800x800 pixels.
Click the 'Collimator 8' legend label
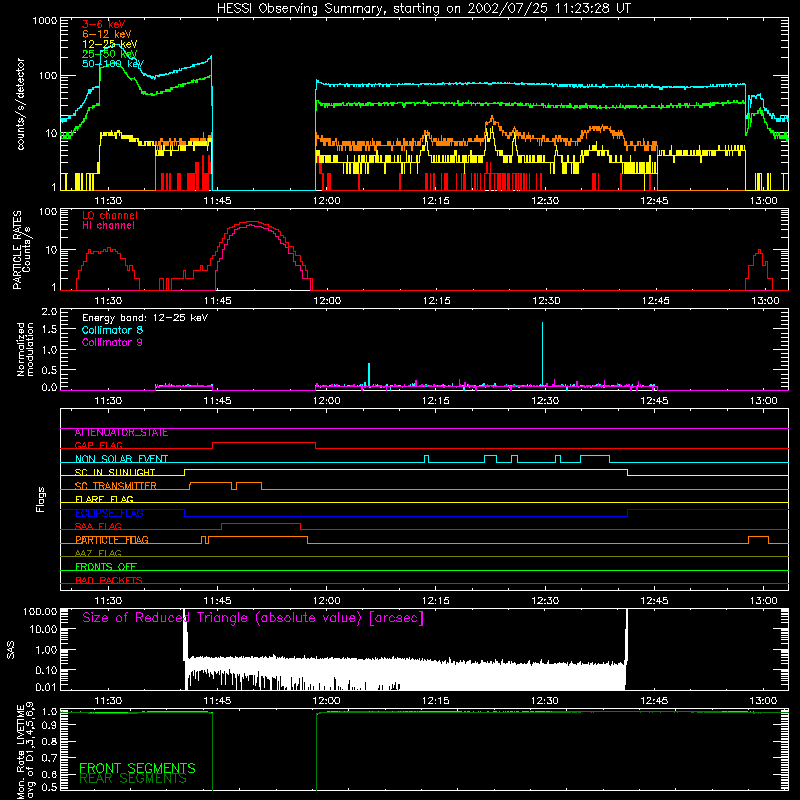tap(112, 330)
